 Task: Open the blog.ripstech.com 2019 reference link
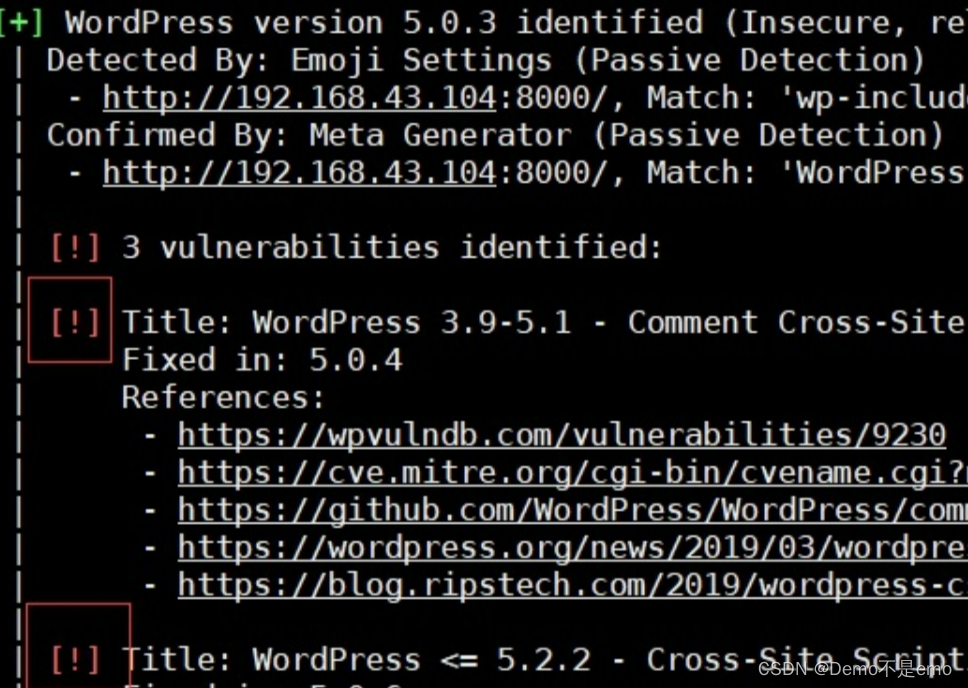click(572, 585)
